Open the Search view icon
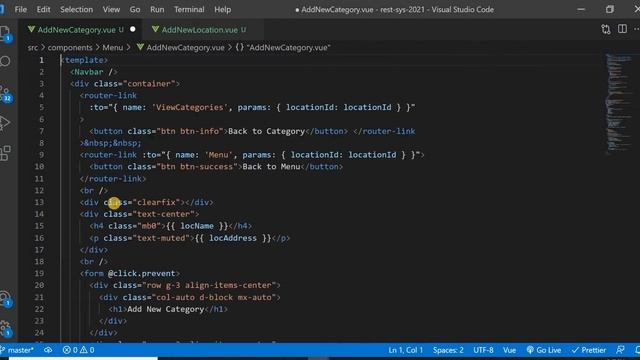The image size is (640, 360). click(x=5, y=62)
